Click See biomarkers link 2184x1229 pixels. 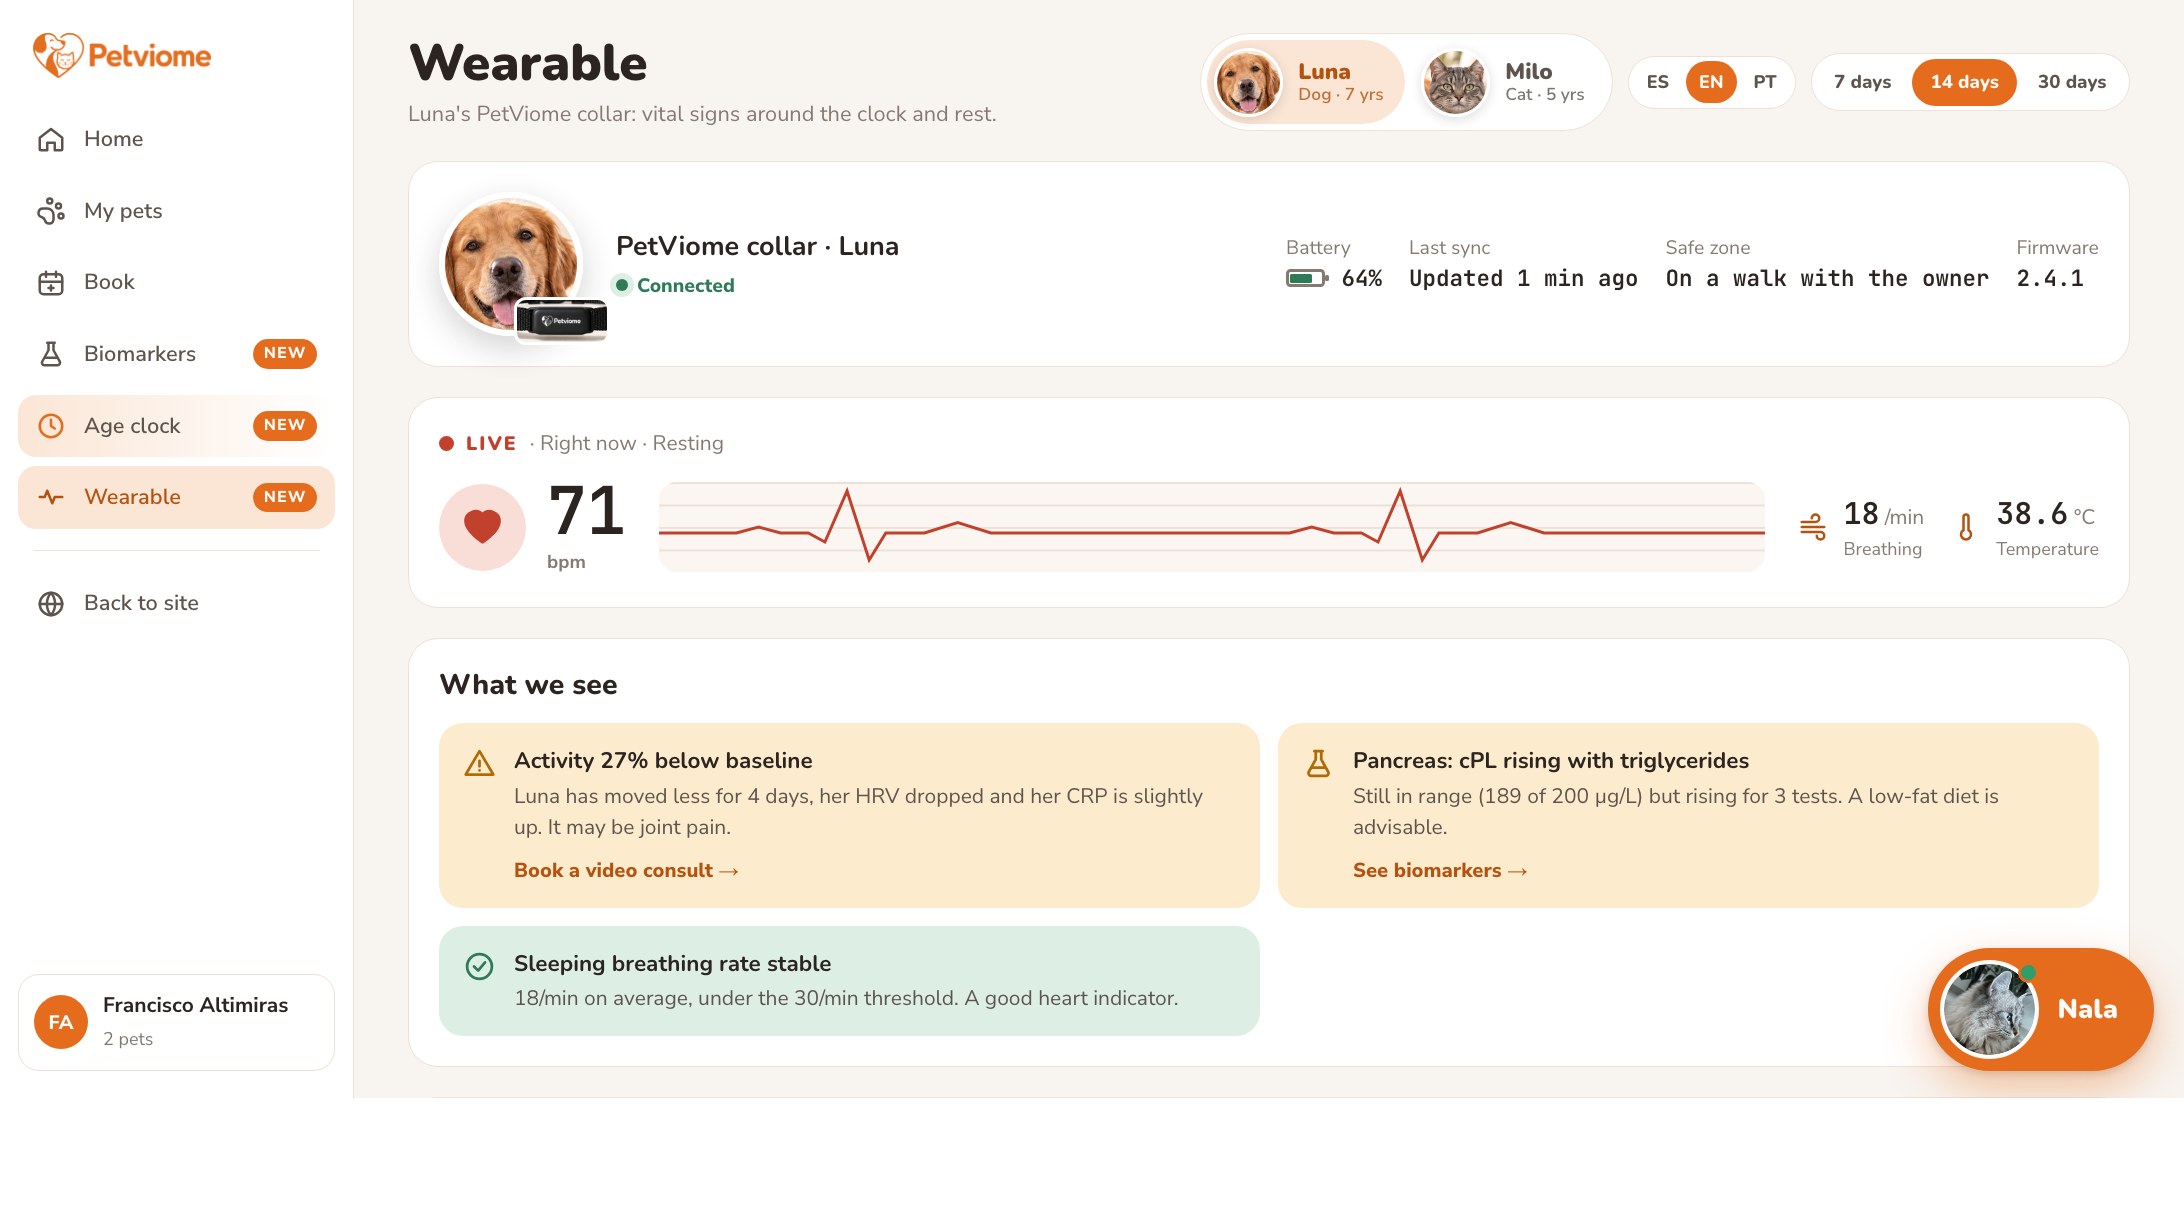tap(1440, 871)
